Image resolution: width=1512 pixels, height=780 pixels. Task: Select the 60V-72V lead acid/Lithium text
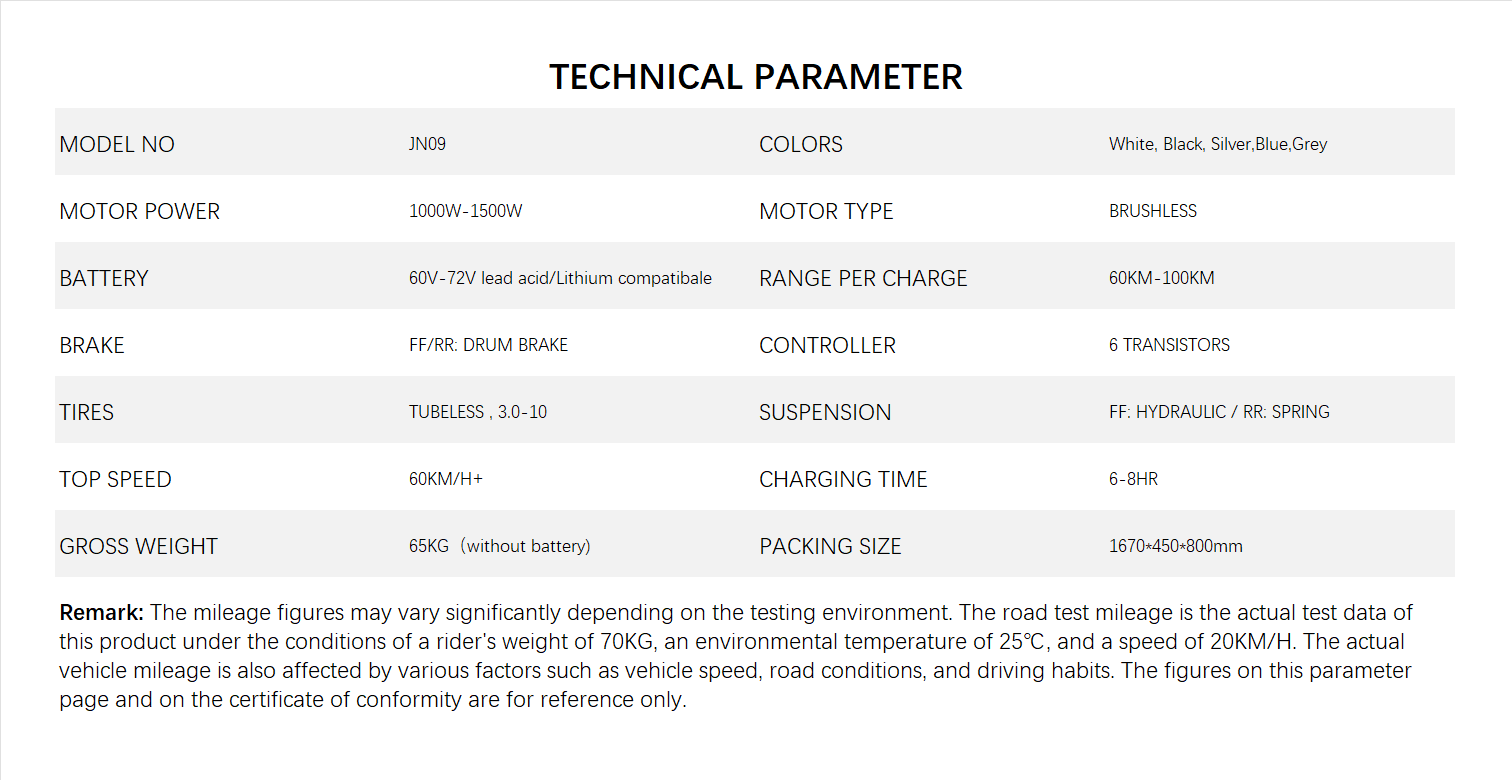point(560,278)
